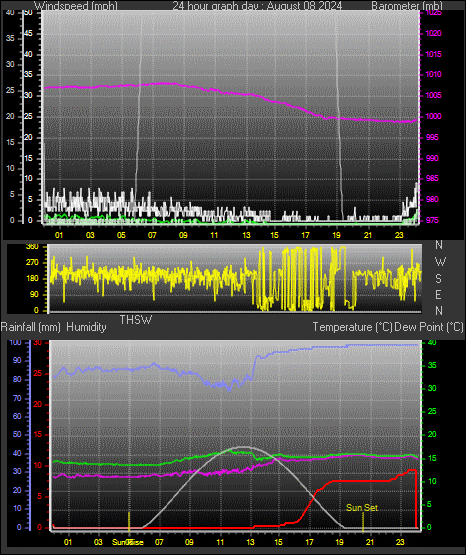Select the "Rainfall (mm)" label

click(x=30, y=327)
